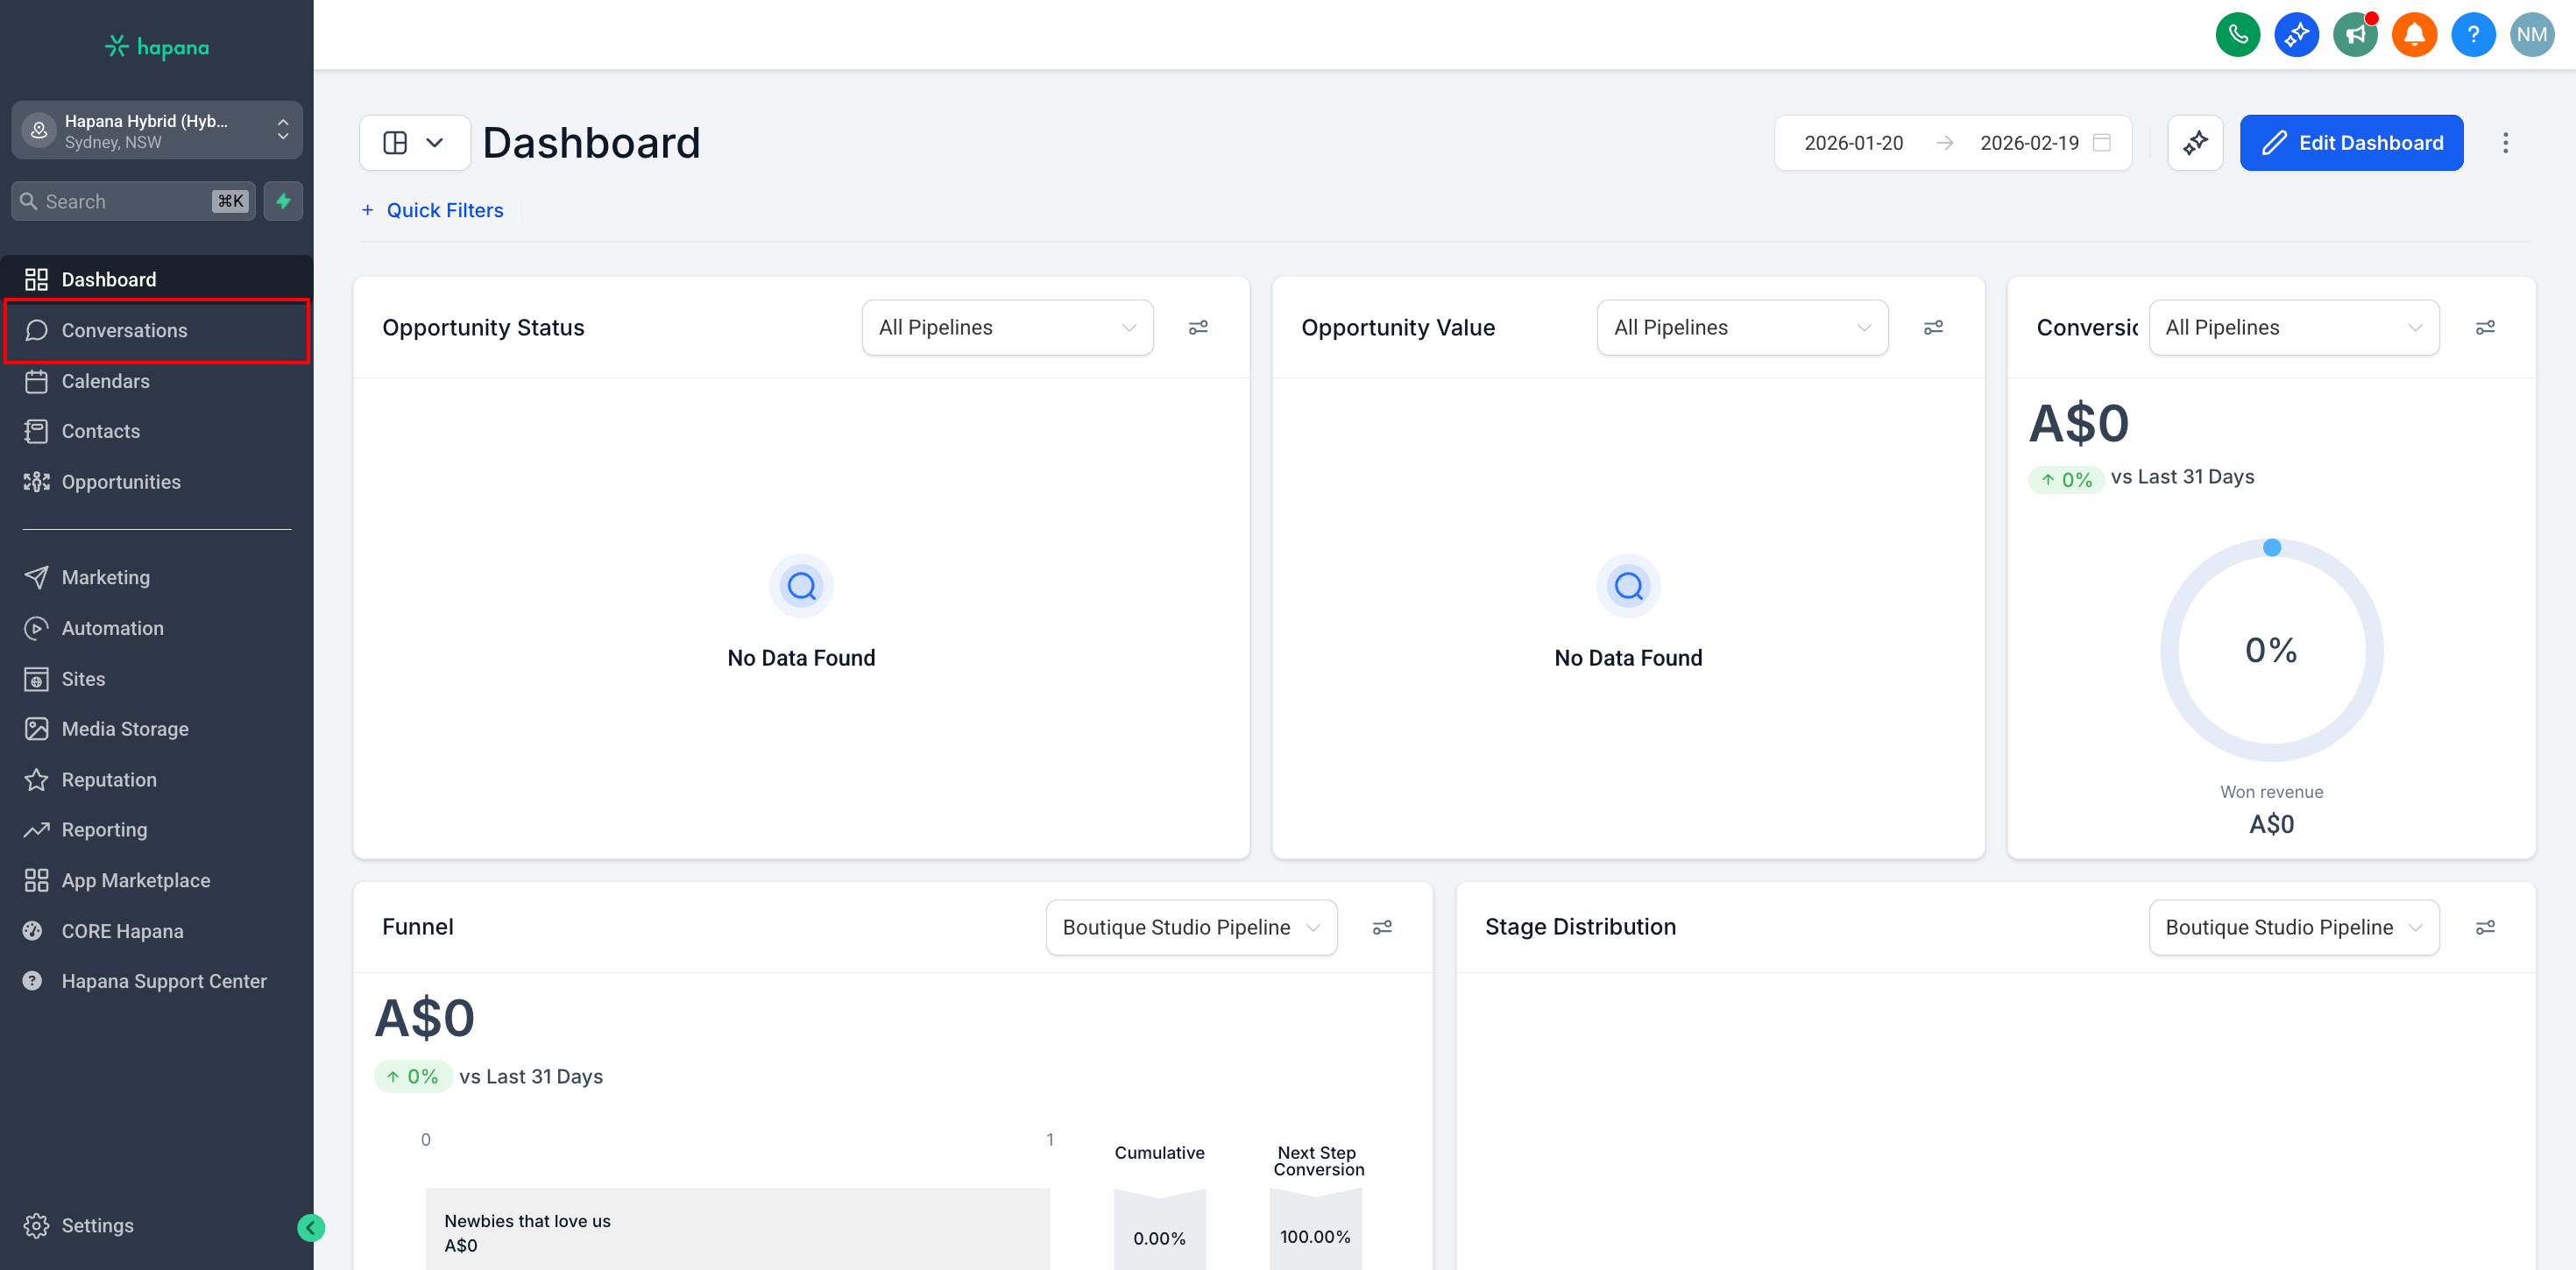Viewport: 2576px width, 1270px height.
Task: Open notifications bell icon
Action: click(2413, 35)
